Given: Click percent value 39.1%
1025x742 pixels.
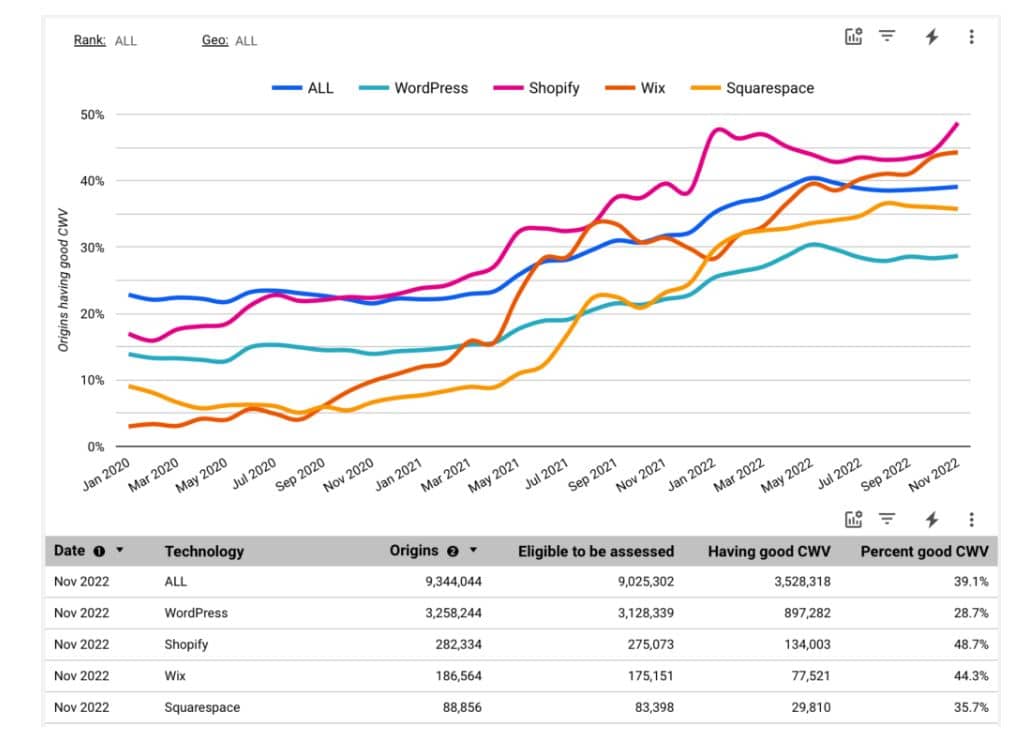Looking at the screenshot, I should point(971,581).
